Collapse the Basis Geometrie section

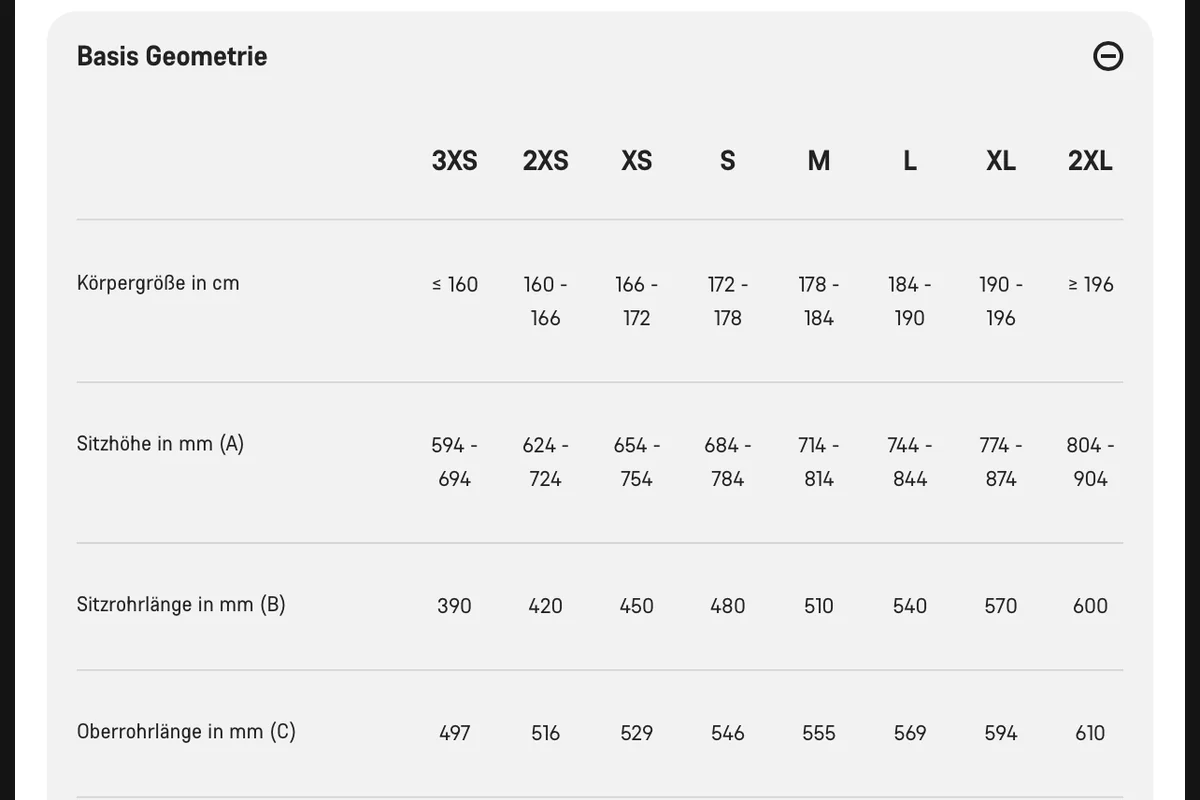point(1108,57)
